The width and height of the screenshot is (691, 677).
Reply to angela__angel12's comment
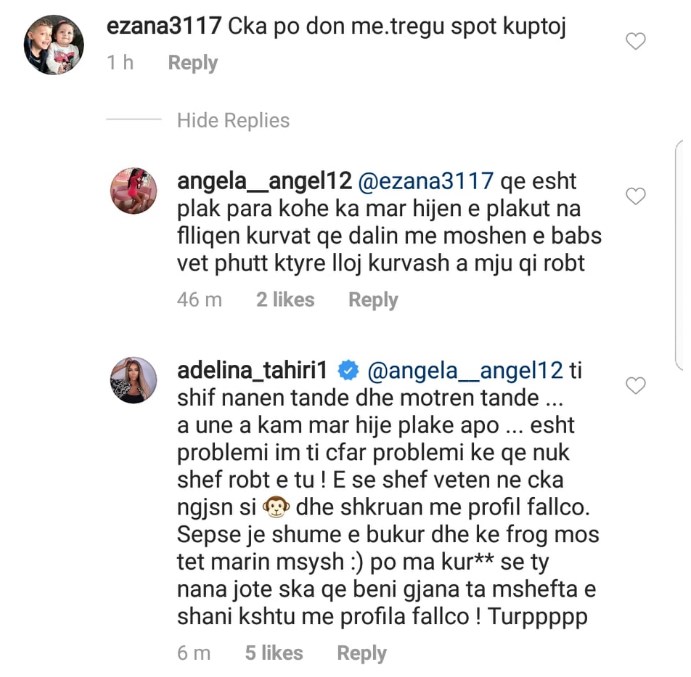pos(373,299)
